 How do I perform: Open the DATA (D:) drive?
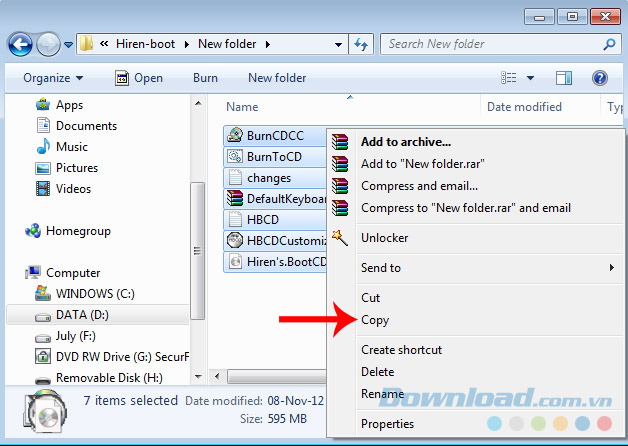(82, 315)
